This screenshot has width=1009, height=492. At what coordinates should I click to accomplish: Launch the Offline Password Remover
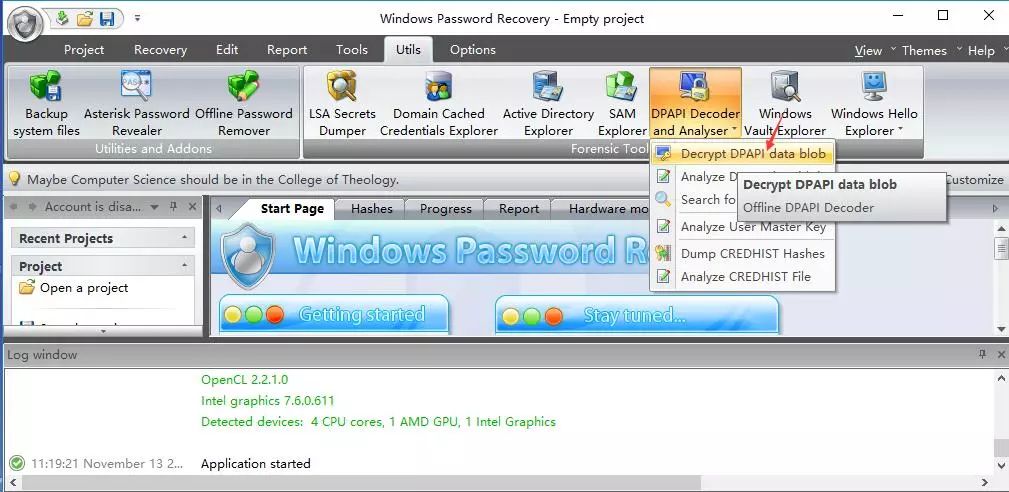(243, 103)
